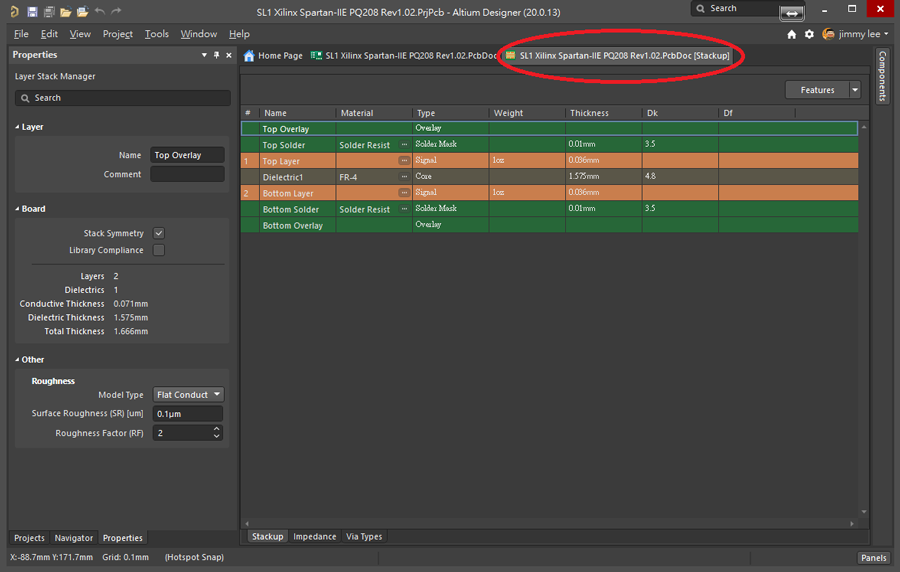This screenshot has width=900, height=572.
Task: Select the Dielectric1 layer row
Action: pyautogui.click(x=283, y=177)
